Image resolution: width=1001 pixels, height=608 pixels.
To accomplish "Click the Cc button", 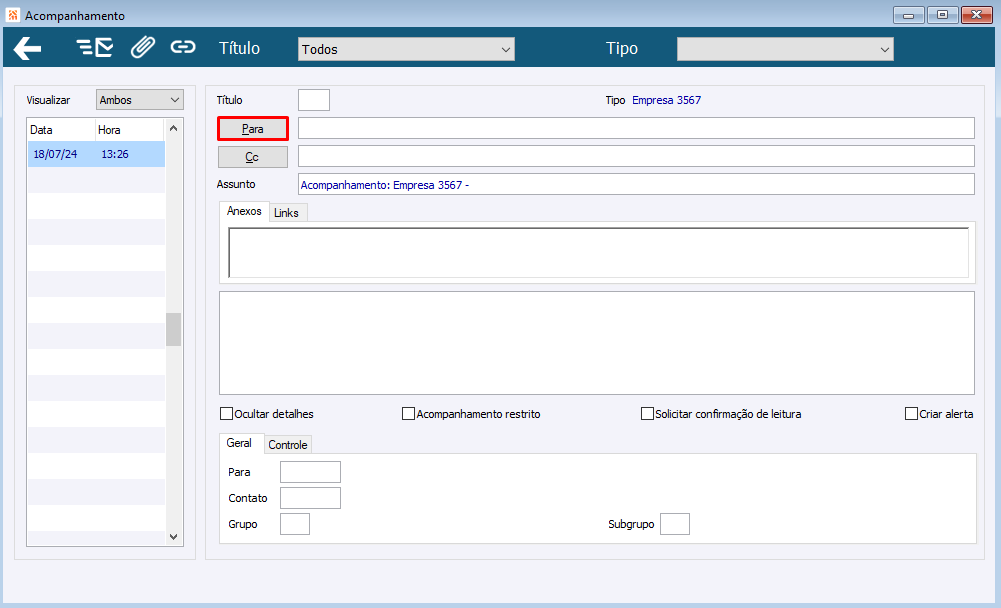I will click(253, 156).
